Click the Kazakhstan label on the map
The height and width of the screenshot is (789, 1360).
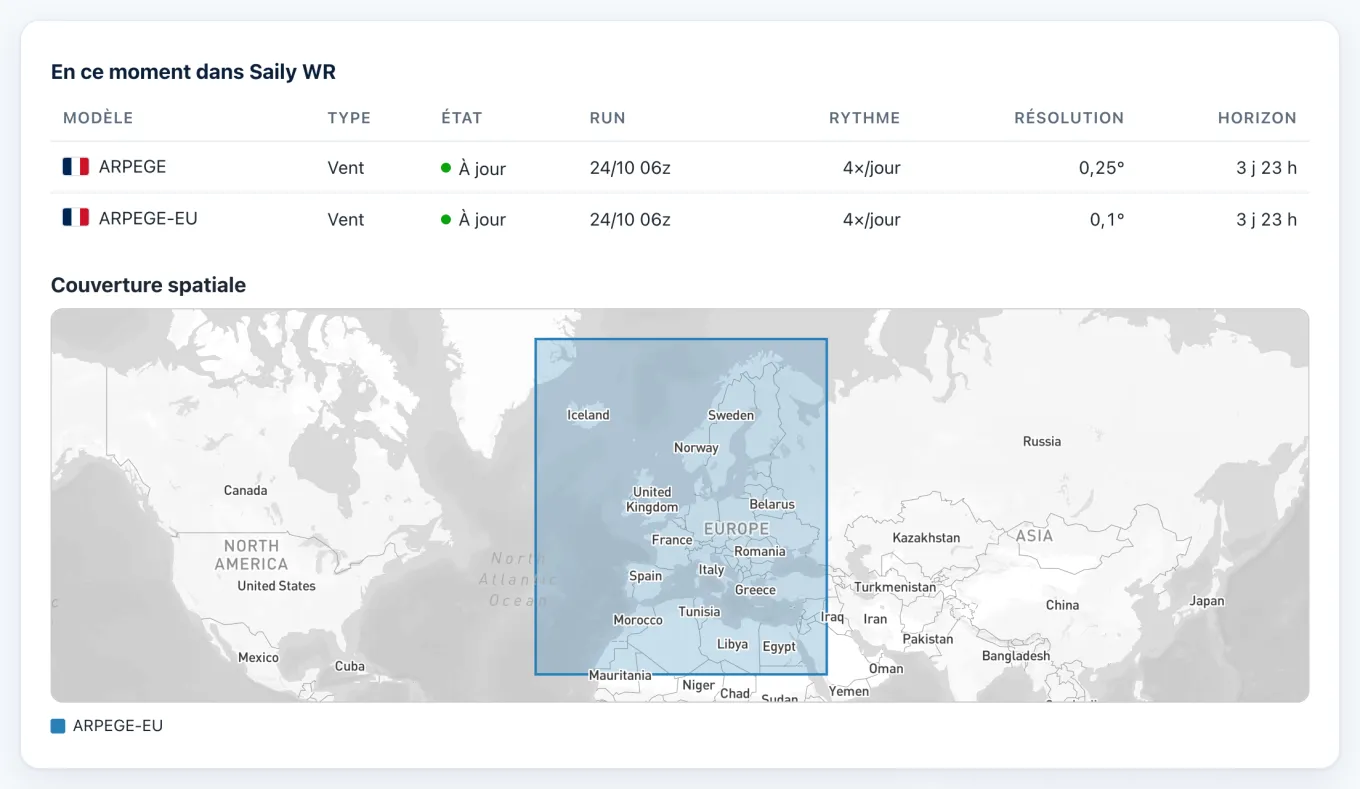[926, 538]
